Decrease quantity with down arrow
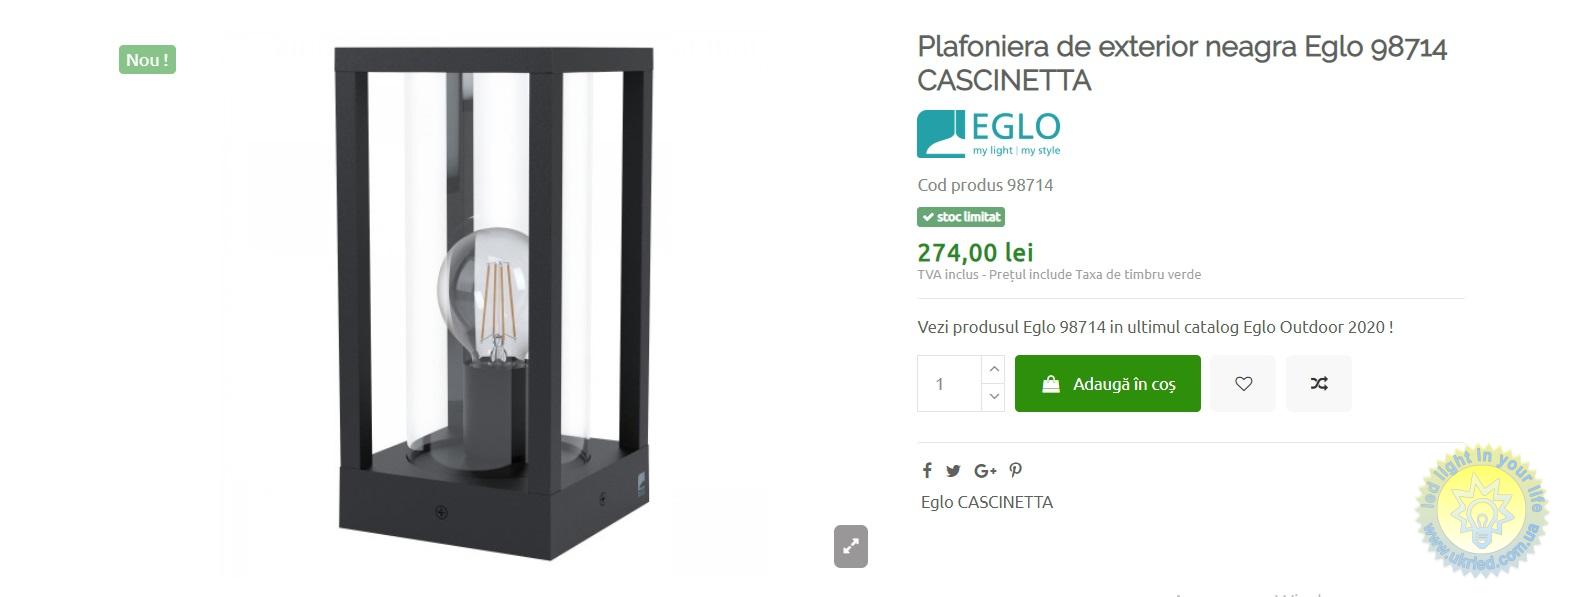Image resolution: width=1569 pixels, height=597 pixels. [993, 397]
